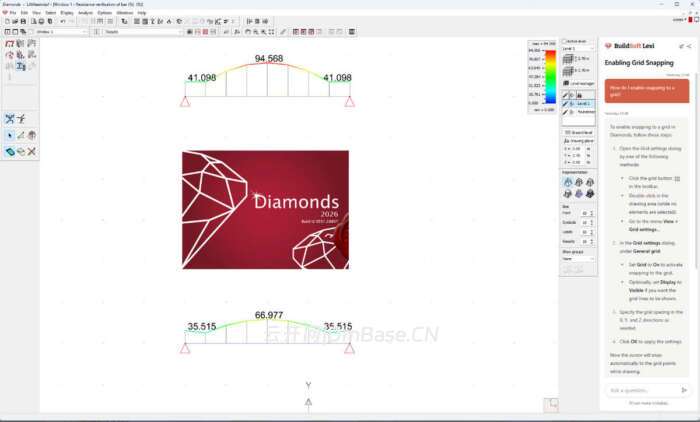Viewport: 700px width, 422px height.
Task: Select the first Representation view icon
Action: [x=568, y=182]
